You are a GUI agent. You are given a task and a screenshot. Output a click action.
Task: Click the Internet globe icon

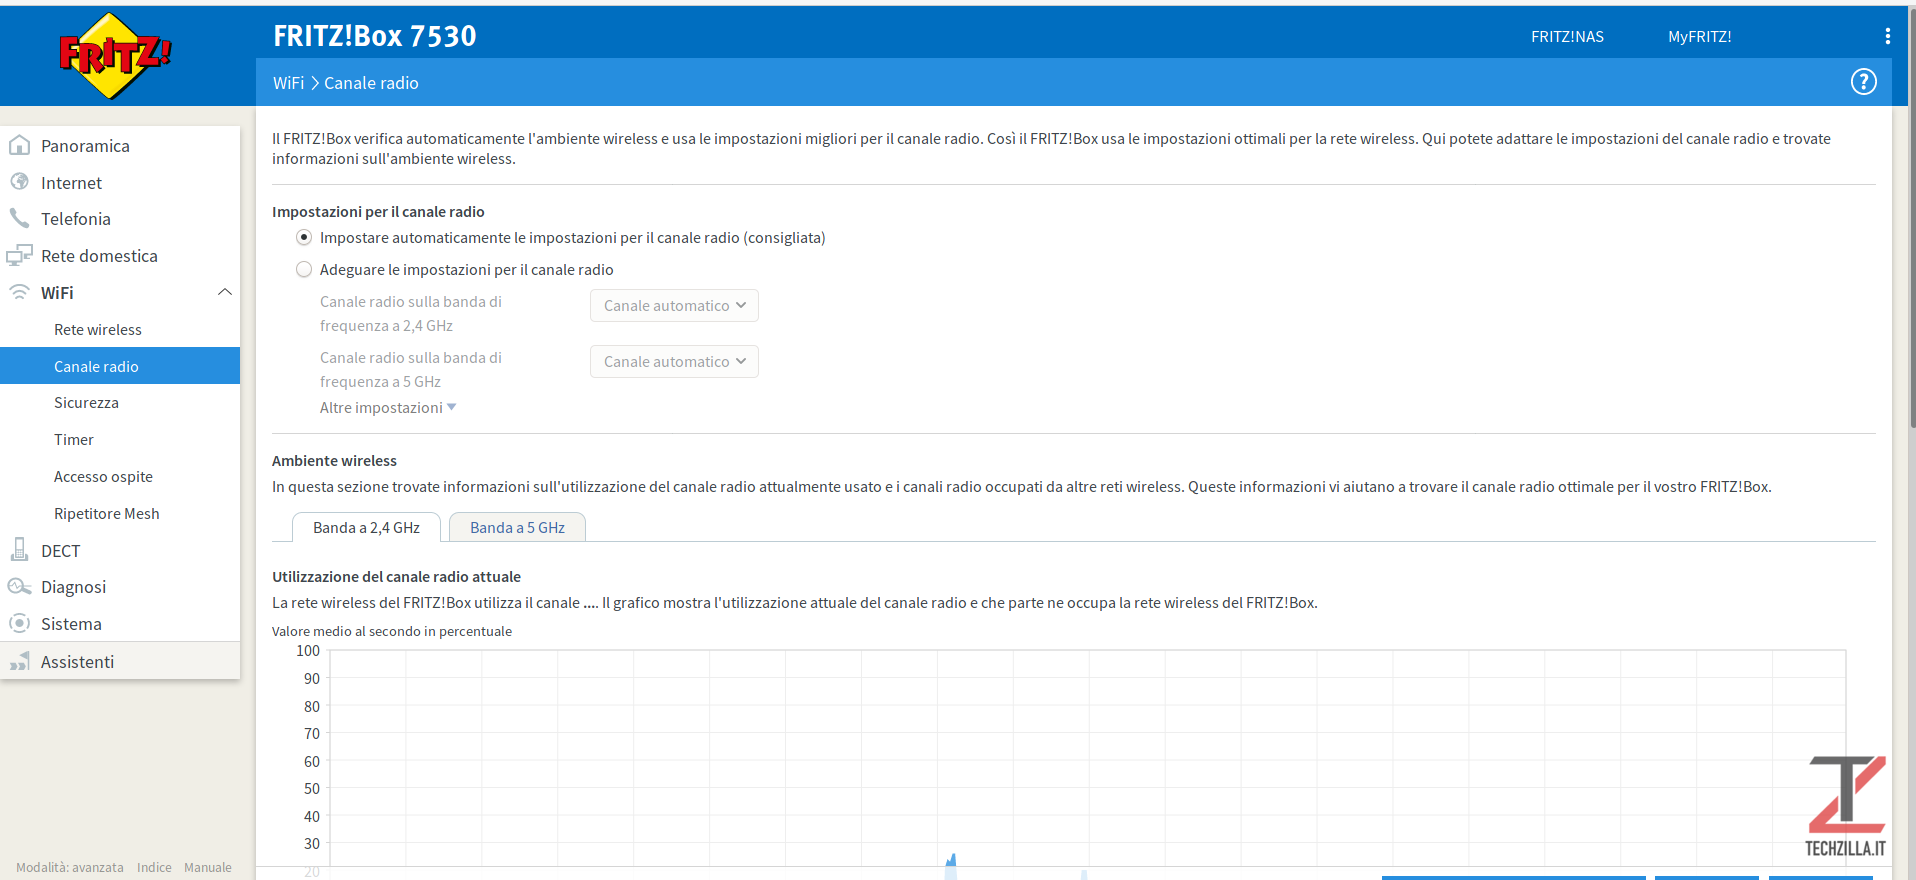(x=19, y=182)
